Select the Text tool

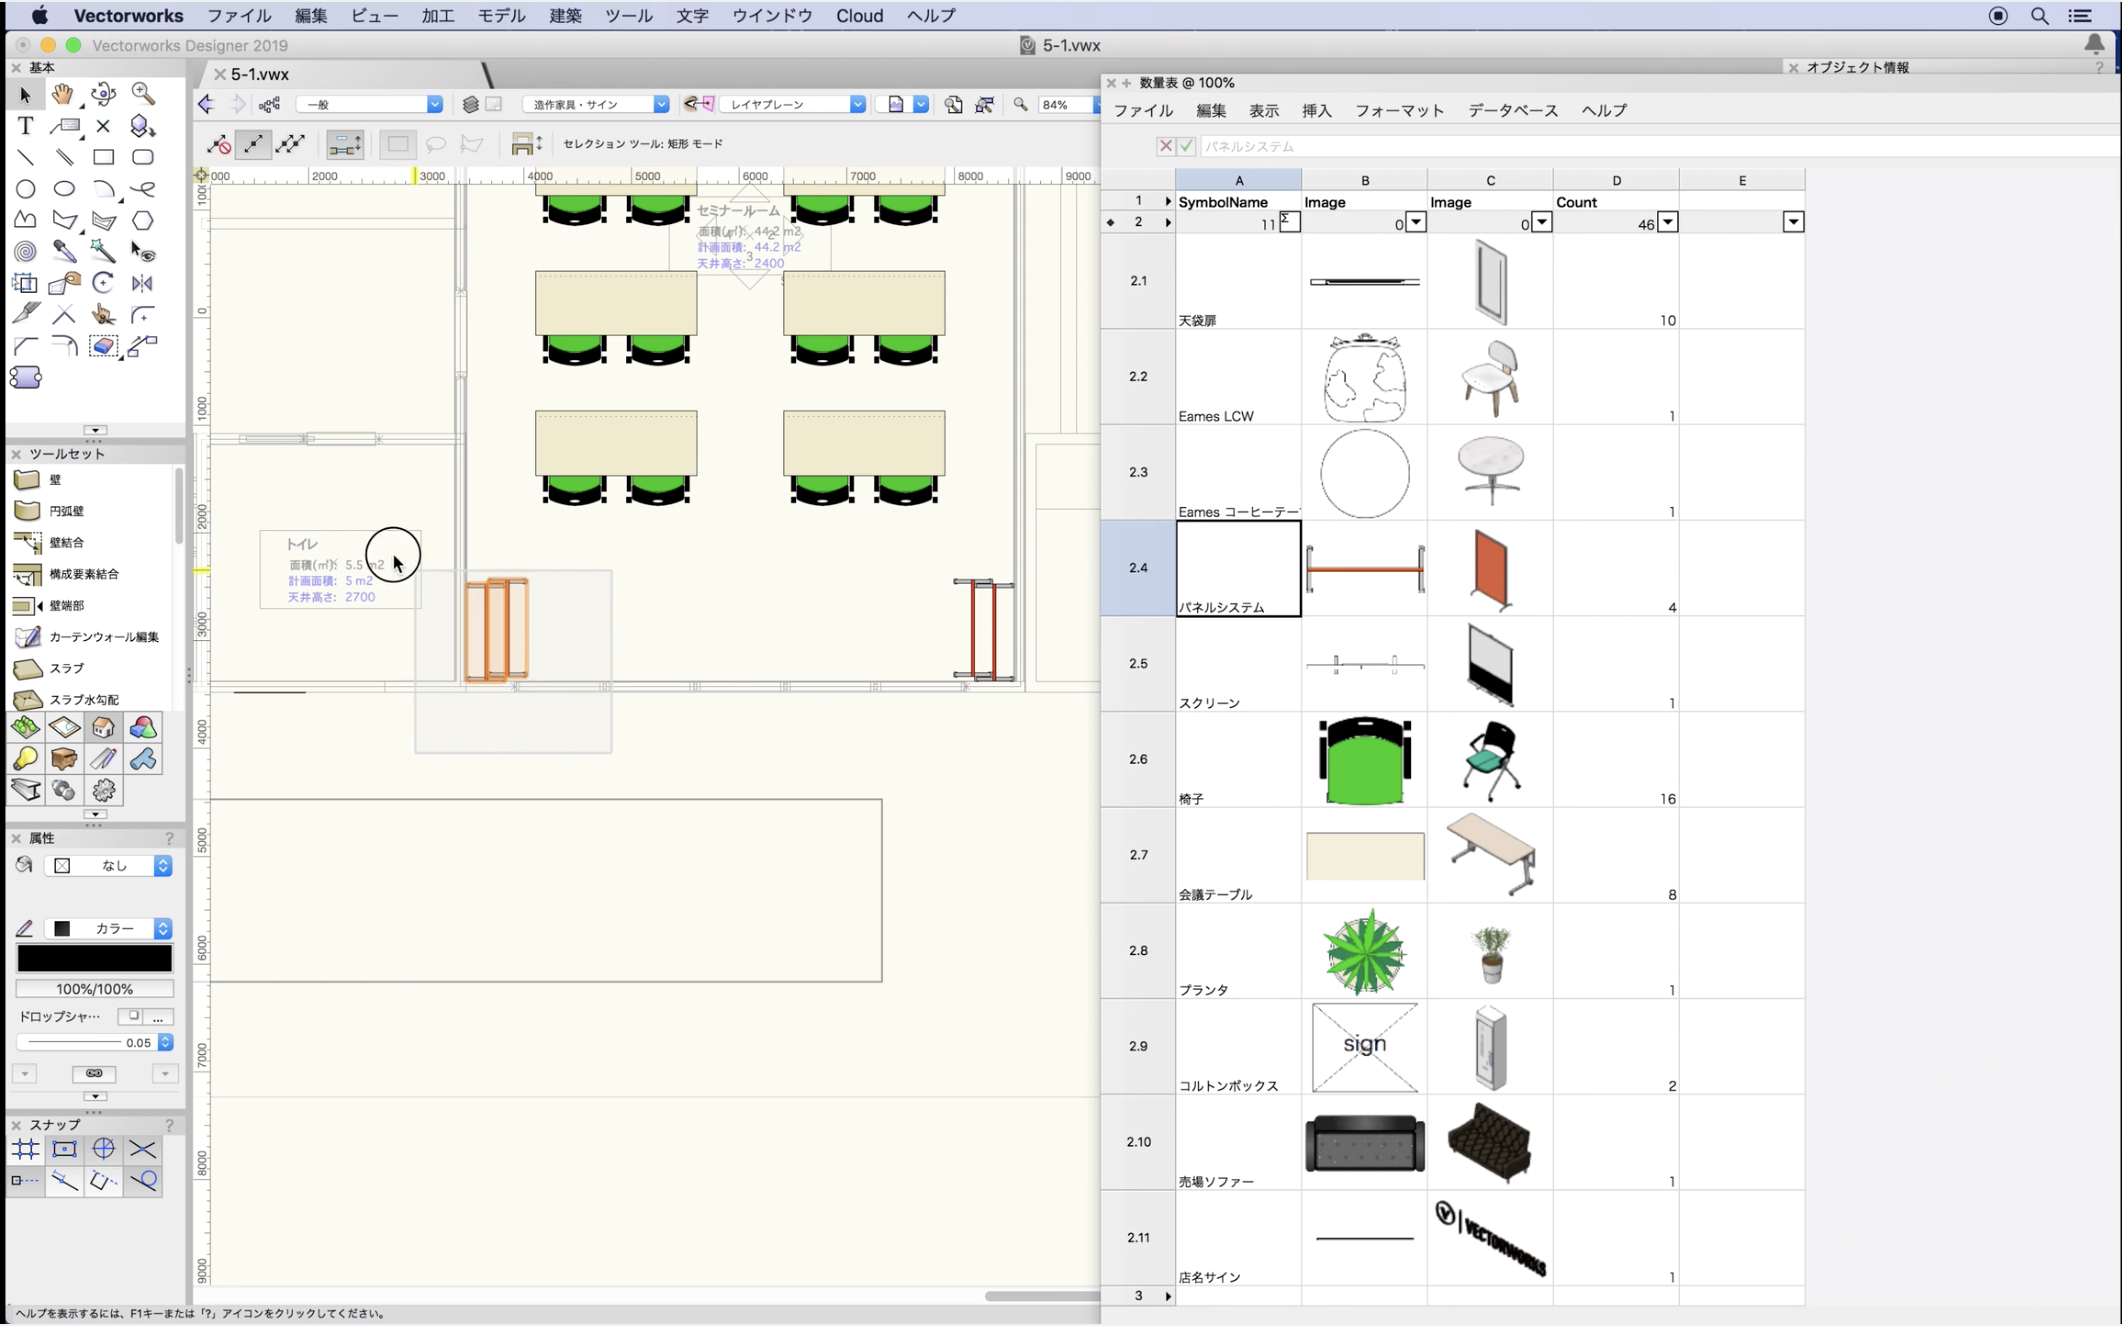tap(25, 126)
